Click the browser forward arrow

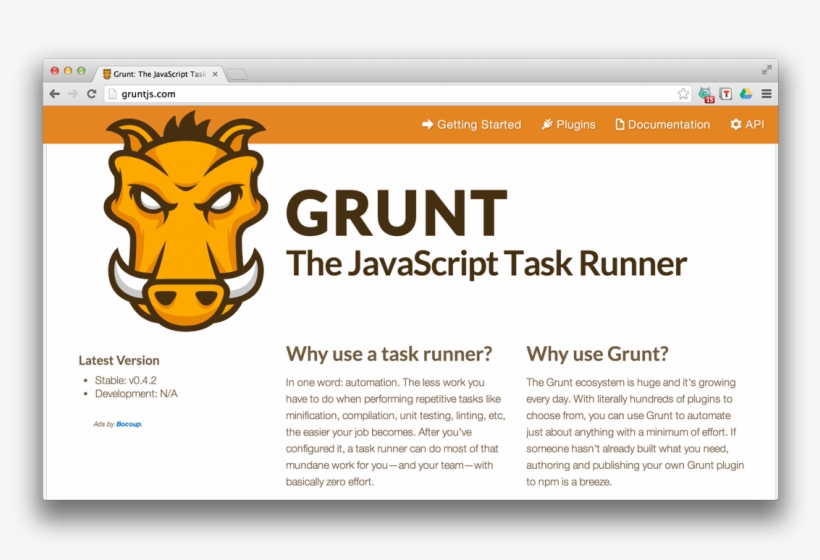pos(72,94)
